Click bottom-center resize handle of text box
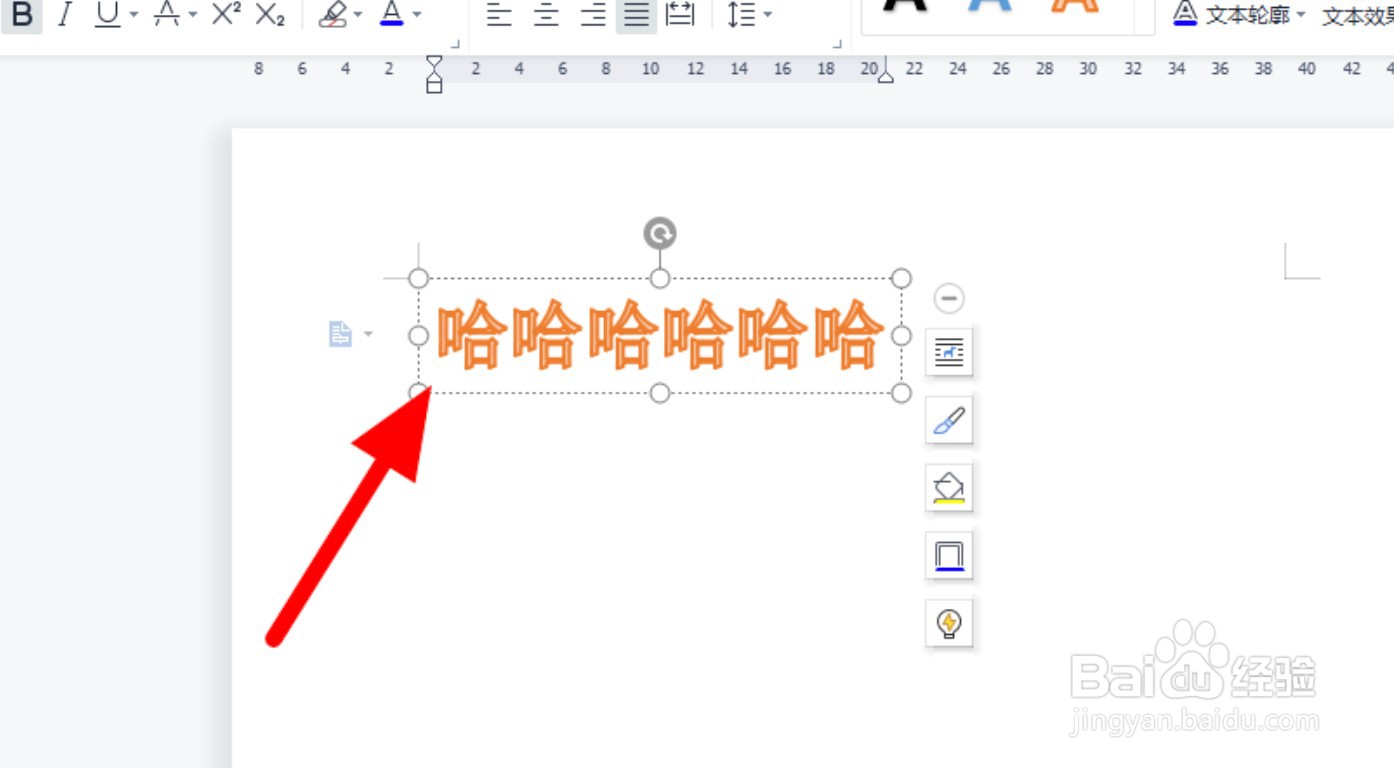 (x=660, y=393)
